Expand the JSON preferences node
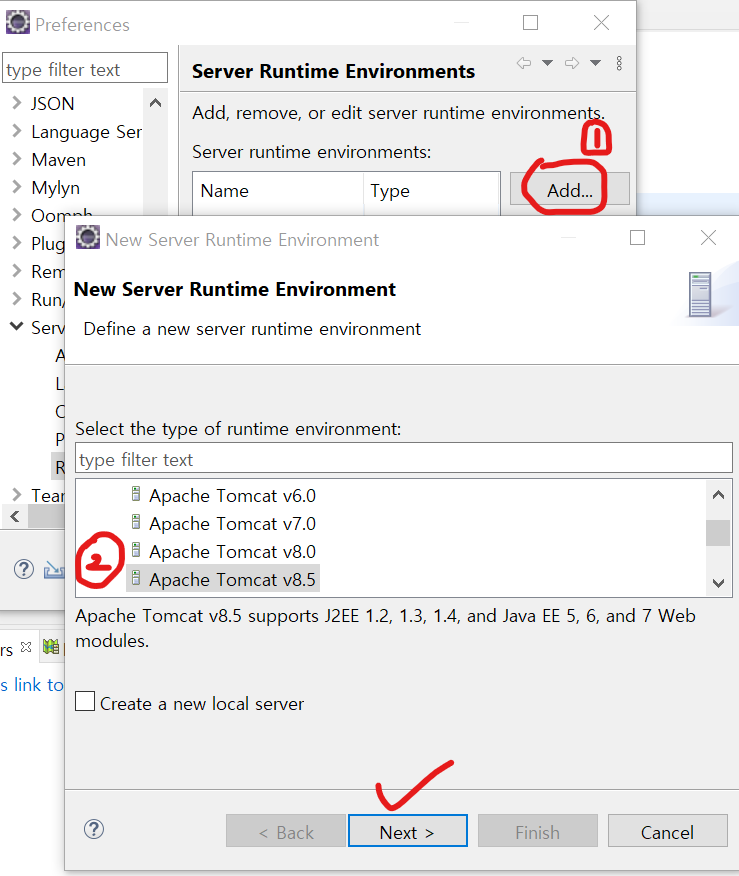The image size is (739, 876). tap(17, 103)
